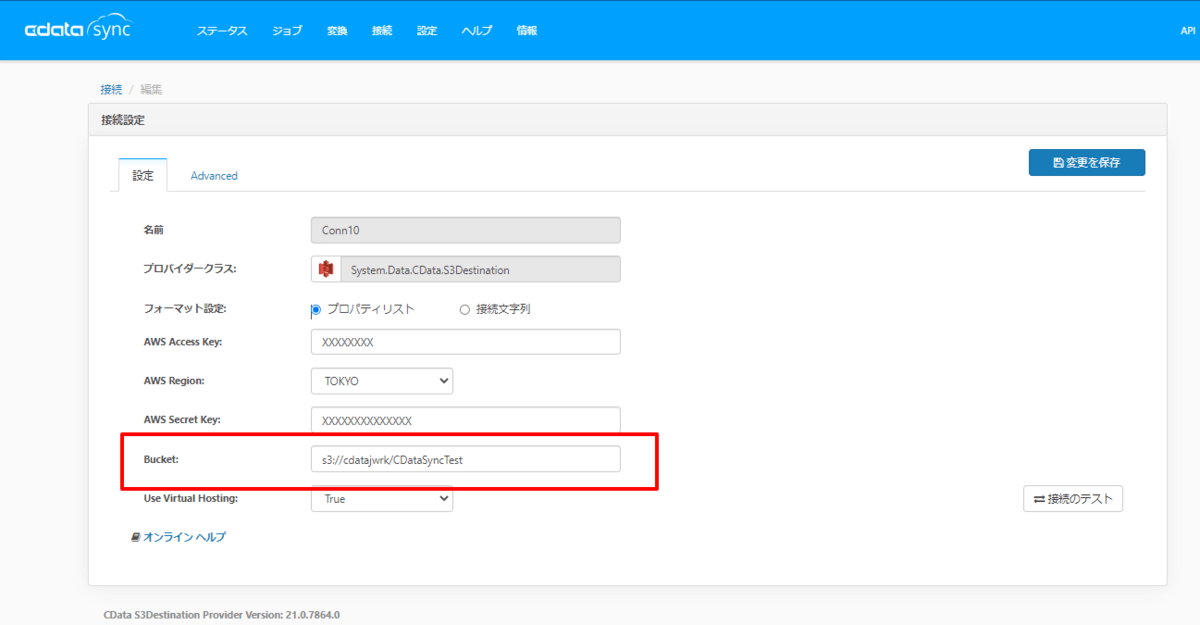This screenshot has height=625, width=1200.
Task: Click the CData Sync logo
Action: pos(77,30)
